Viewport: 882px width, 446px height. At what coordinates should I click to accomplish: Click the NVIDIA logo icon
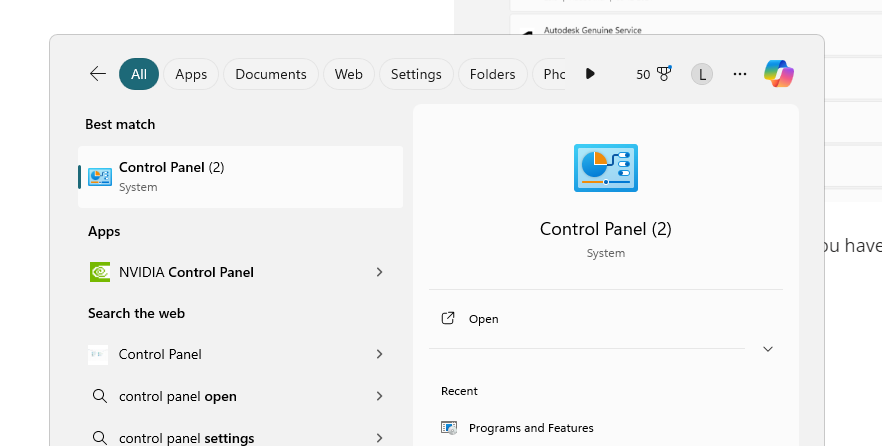coord(100,272)
